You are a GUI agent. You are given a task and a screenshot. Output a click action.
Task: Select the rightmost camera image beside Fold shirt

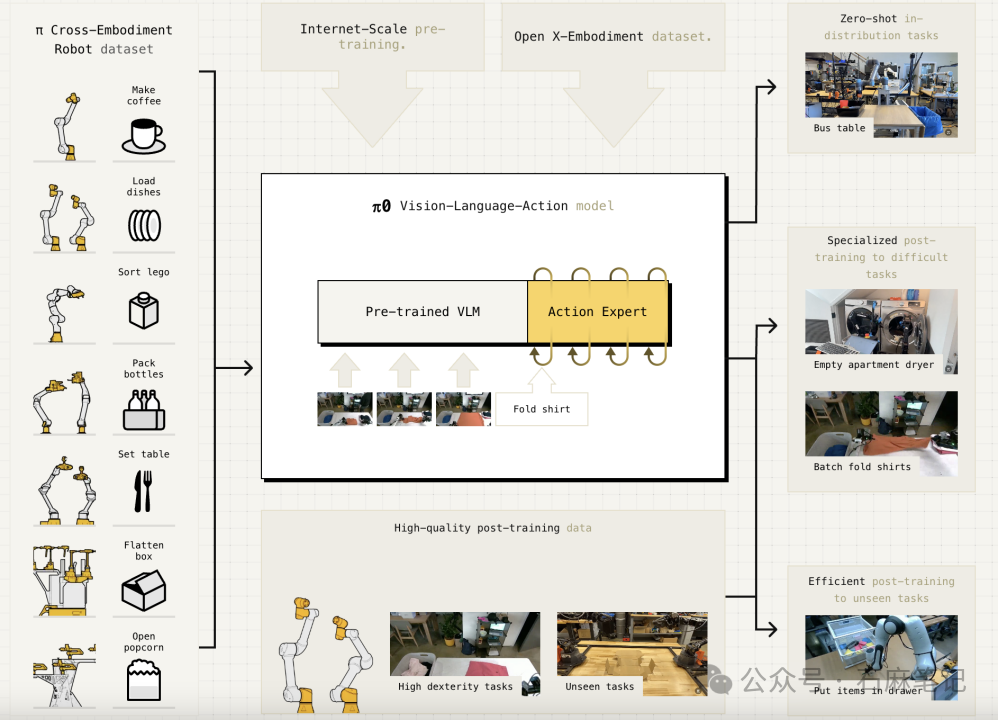463,409
